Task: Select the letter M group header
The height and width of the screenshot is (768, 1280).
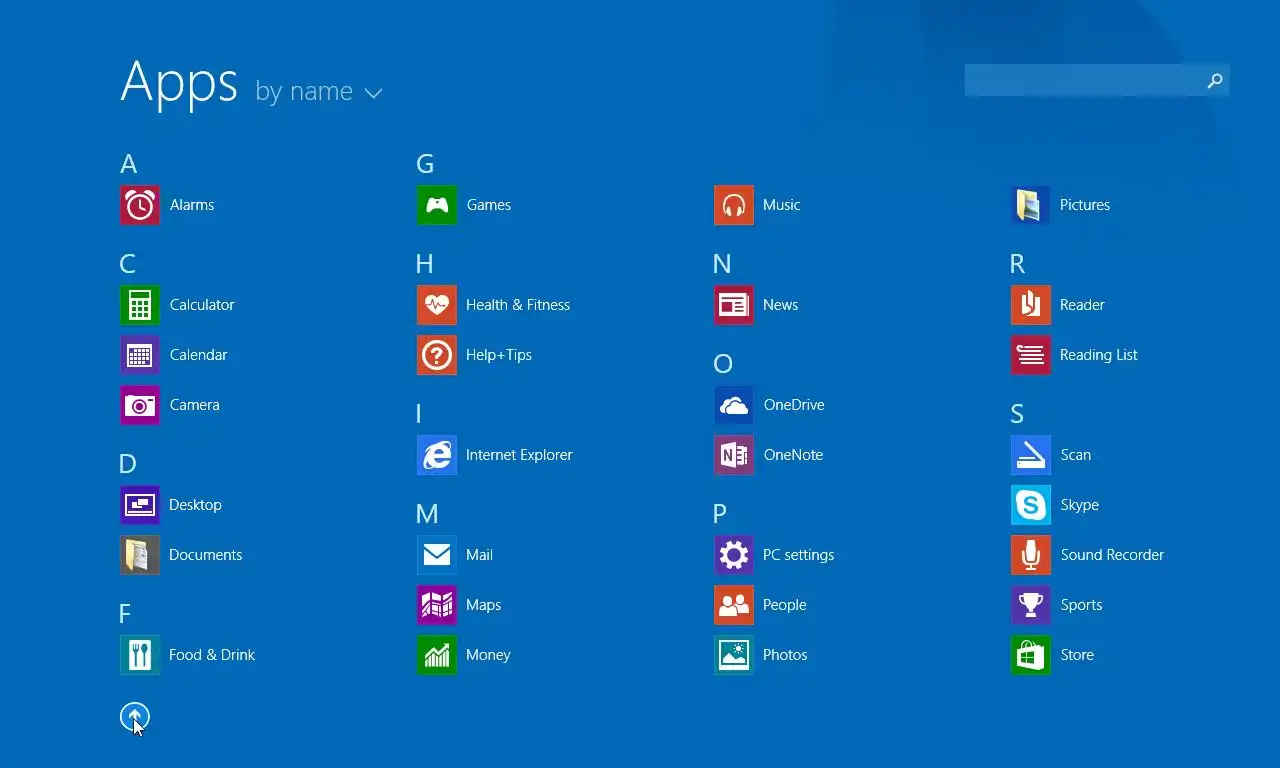Action: [x=427, y=514]
